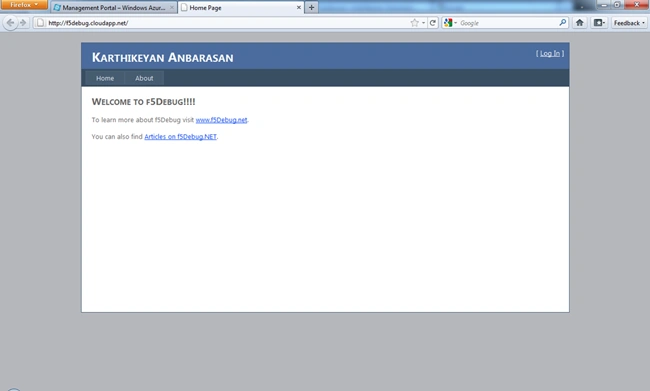
Task: Click the Karthikeyan Anbarasan site title
Action: click(162, 57)
